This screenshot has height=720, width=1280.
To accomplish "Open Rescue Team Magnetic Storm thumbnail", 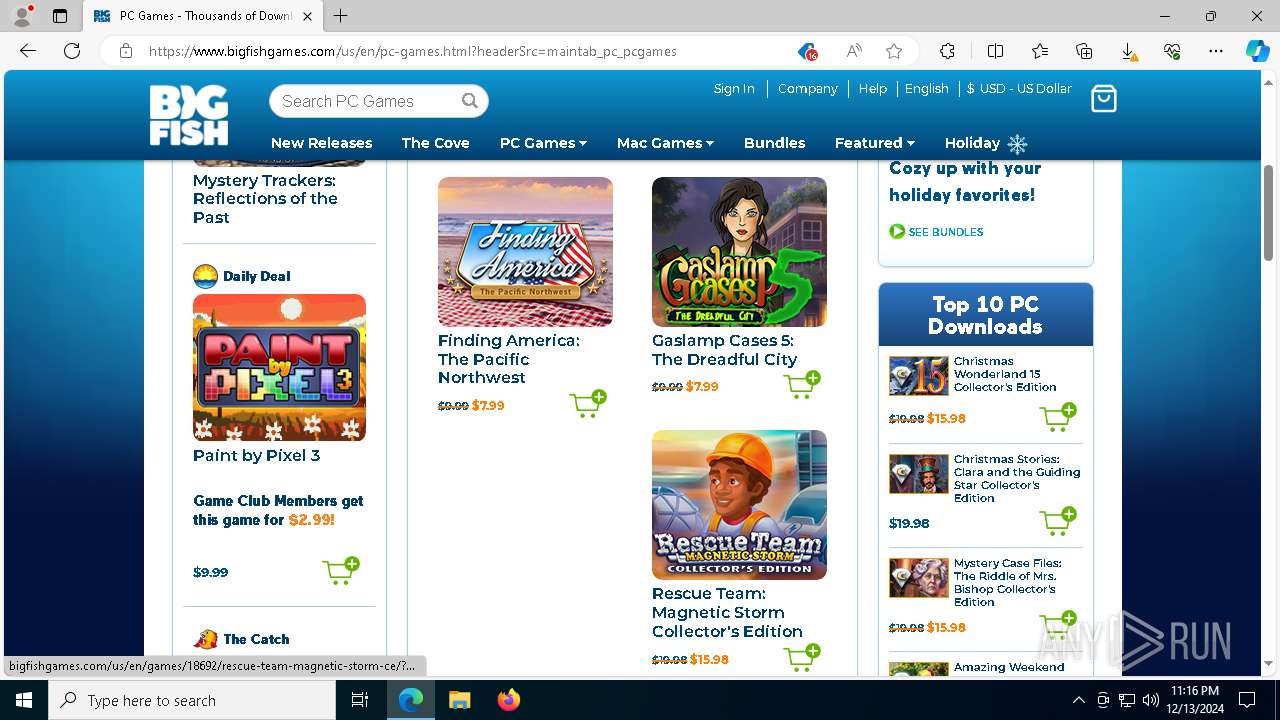I will click(739, 505).
